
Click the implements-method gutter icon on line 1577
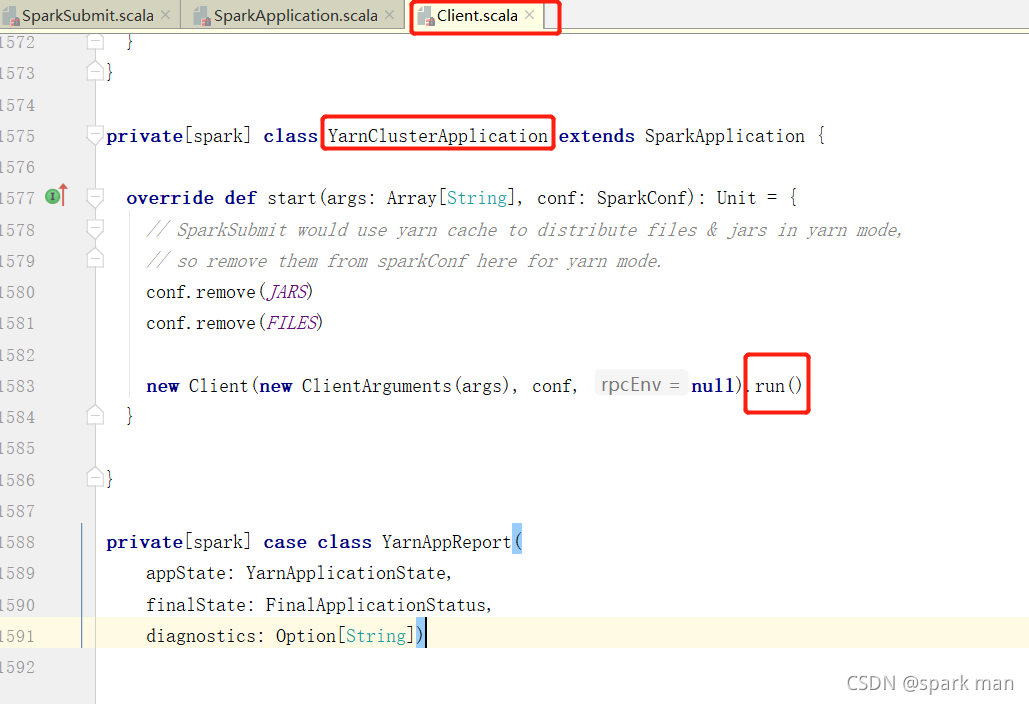click(56, 196)
